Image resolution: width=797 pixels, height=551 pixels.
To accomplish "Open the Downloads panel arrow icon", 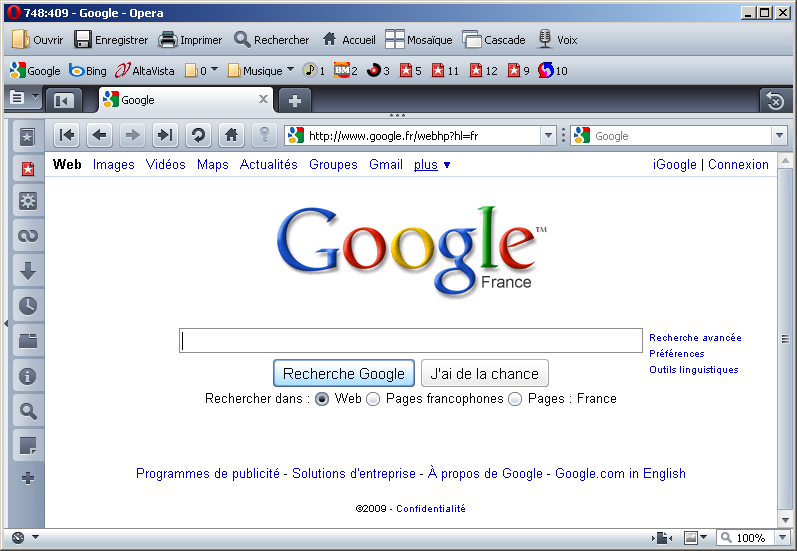I will [27, 271].
